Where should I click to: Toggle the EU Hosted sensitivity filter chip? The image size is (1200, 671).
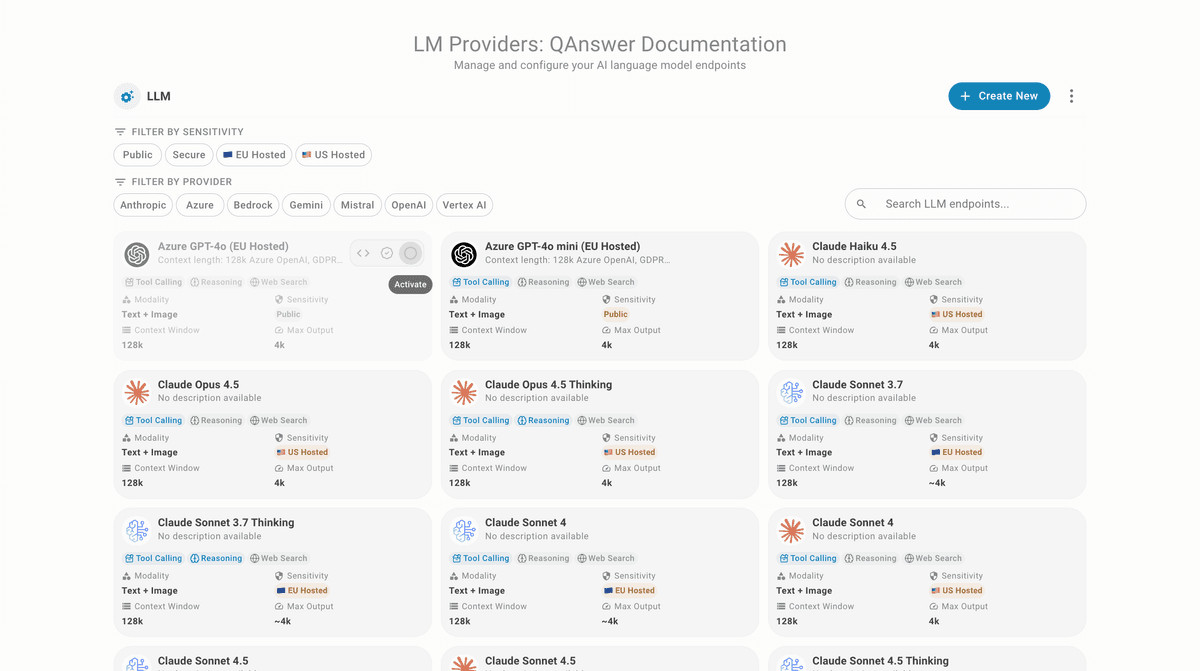pos(254,155)
